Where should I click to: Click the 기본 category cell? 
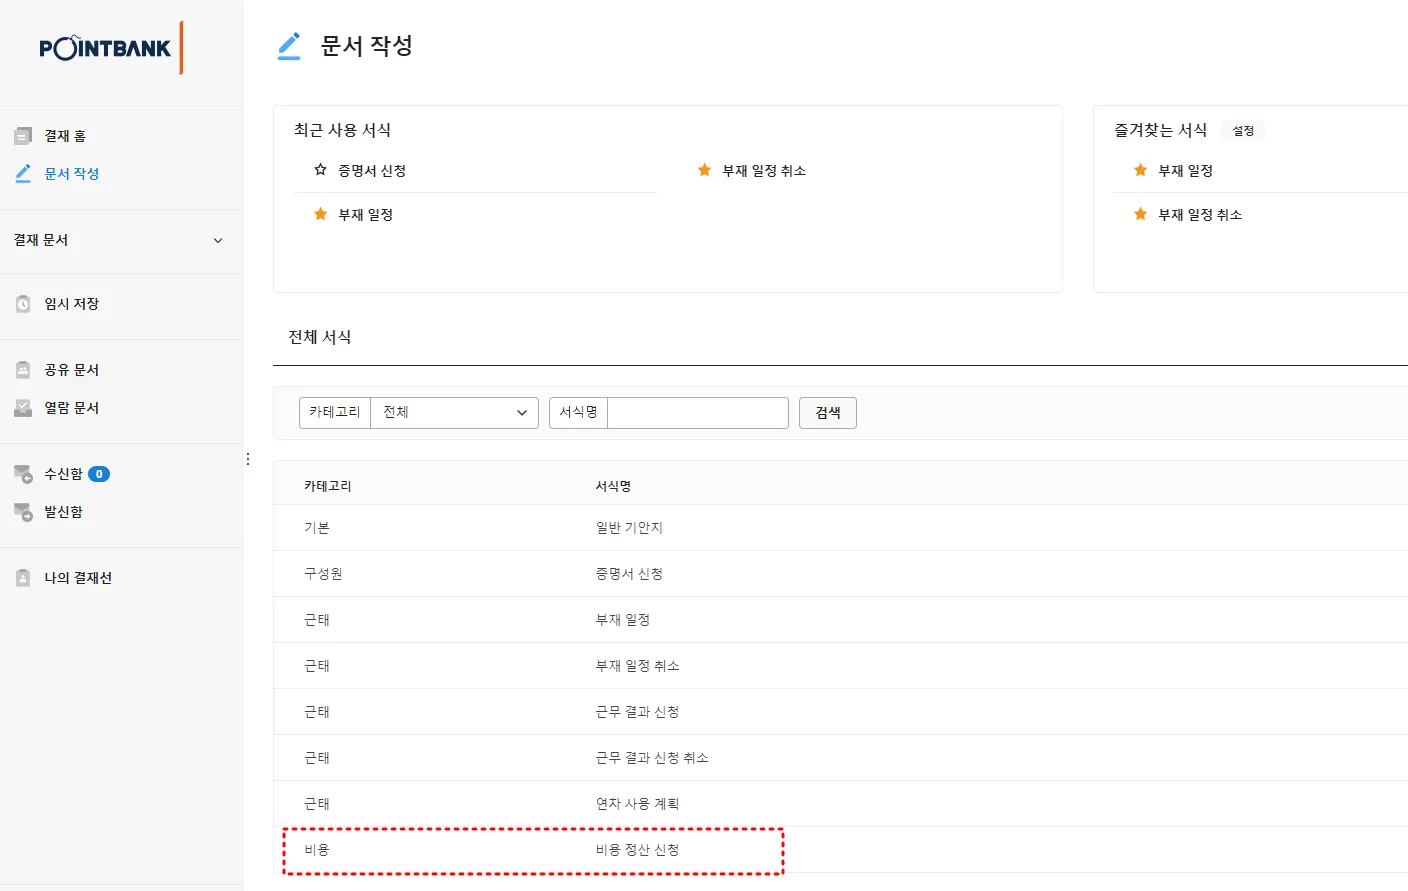(x=317, y=528)
